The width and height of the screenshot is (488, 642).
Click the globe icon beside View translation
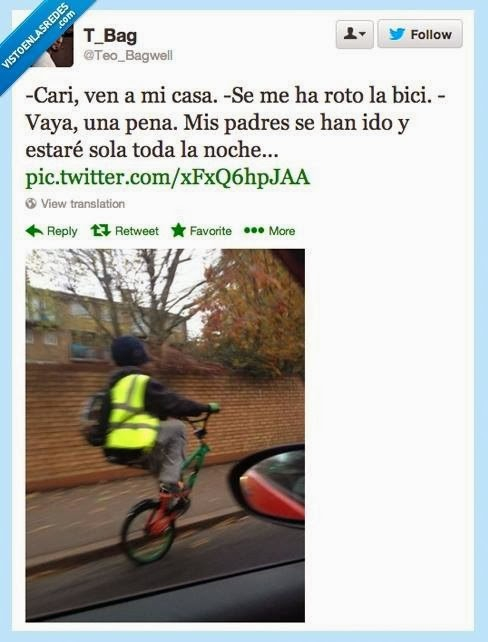click(31, 203)
